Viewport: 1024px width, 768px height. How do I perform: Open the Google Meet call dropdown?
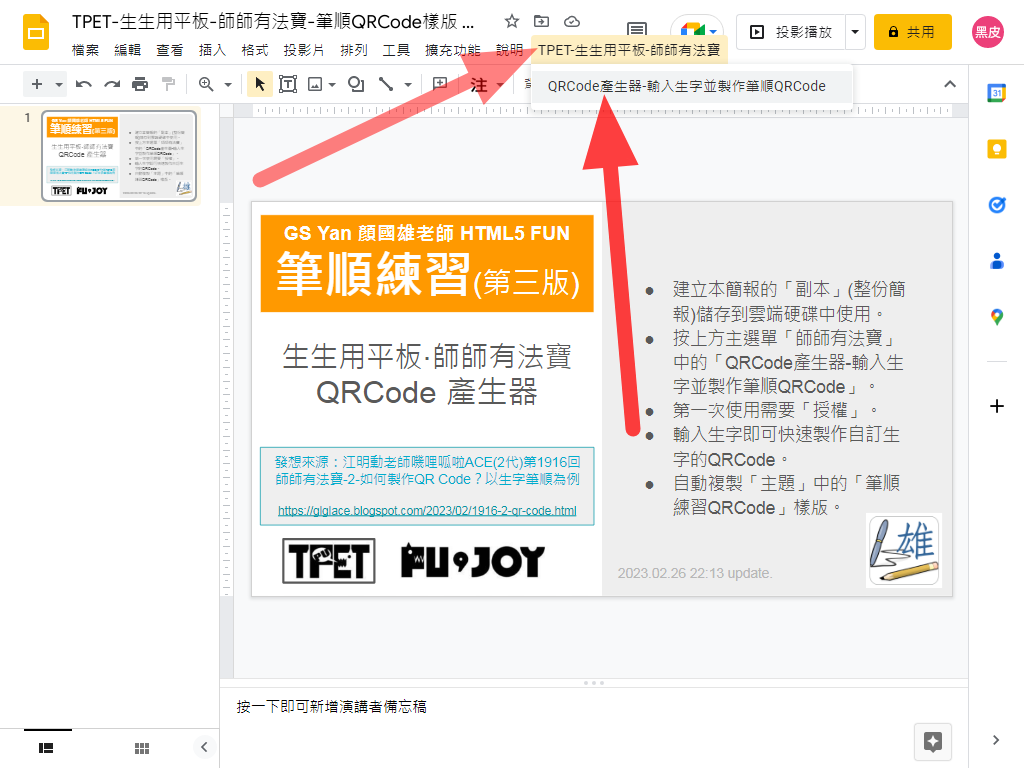(x=697, y=31)
